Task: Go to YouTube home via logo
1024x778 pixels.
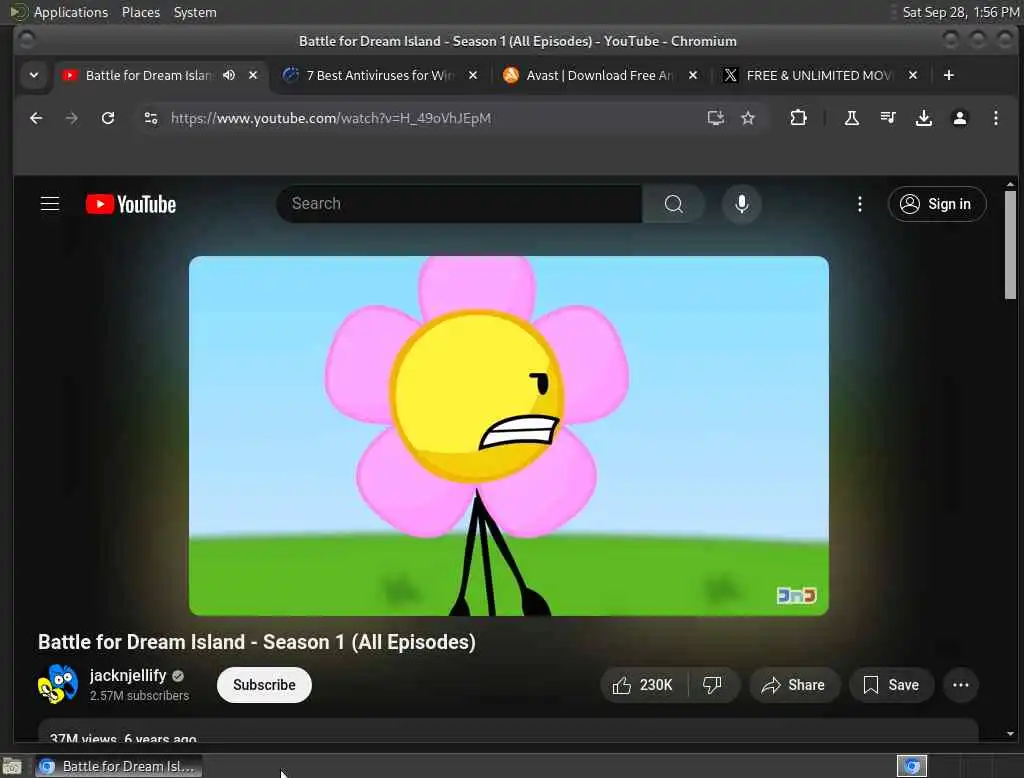Action: (131, 204)
